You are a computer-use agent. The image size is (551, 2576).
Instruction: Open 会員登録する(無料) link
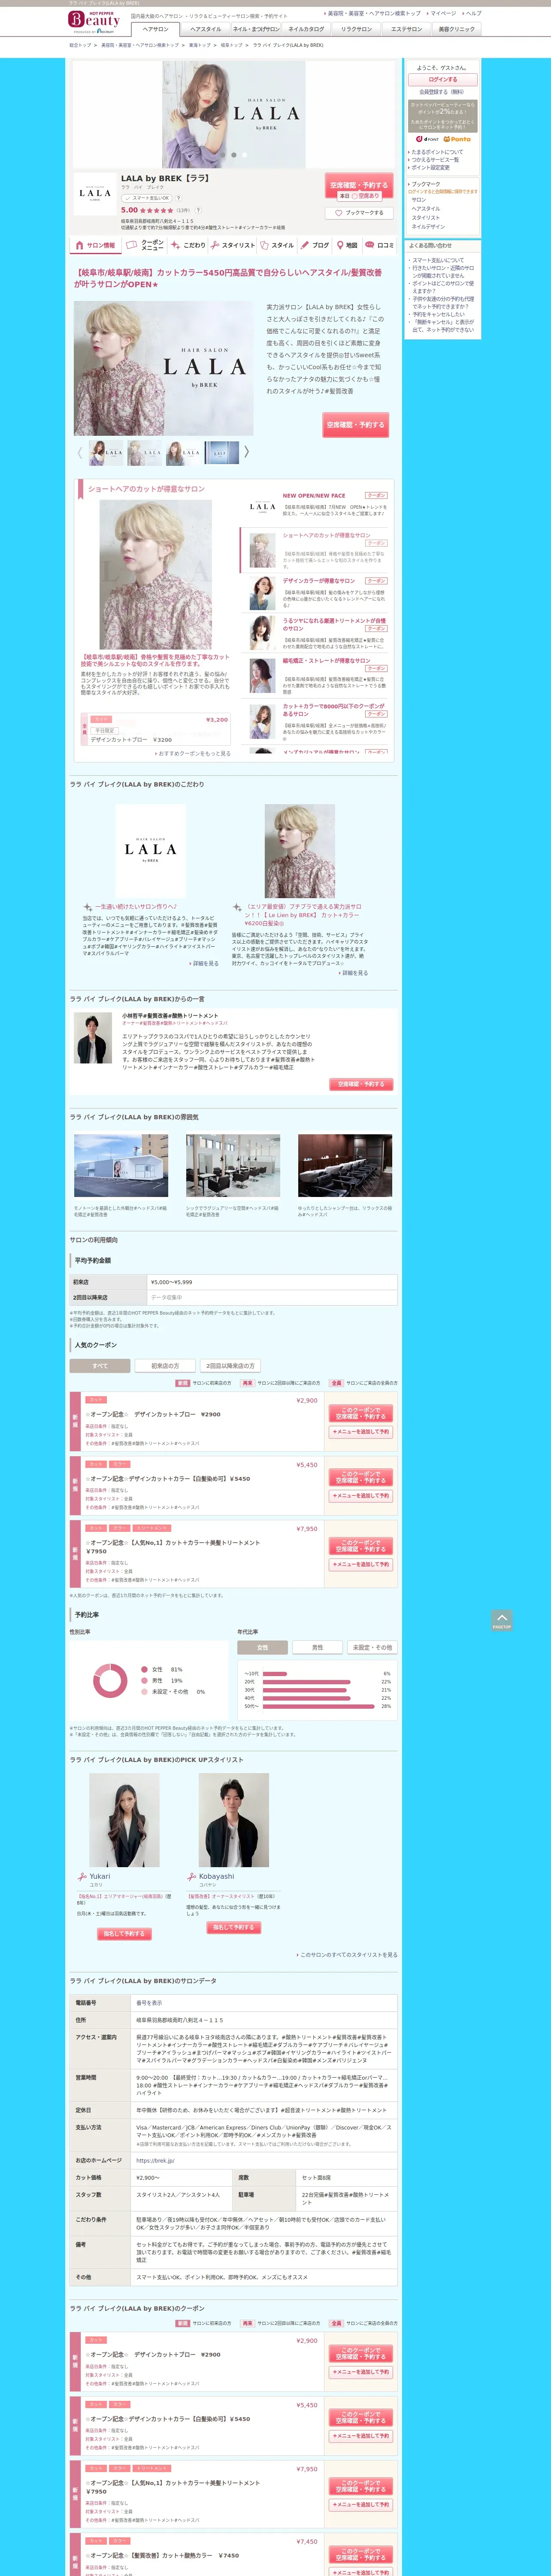[441, 92]
